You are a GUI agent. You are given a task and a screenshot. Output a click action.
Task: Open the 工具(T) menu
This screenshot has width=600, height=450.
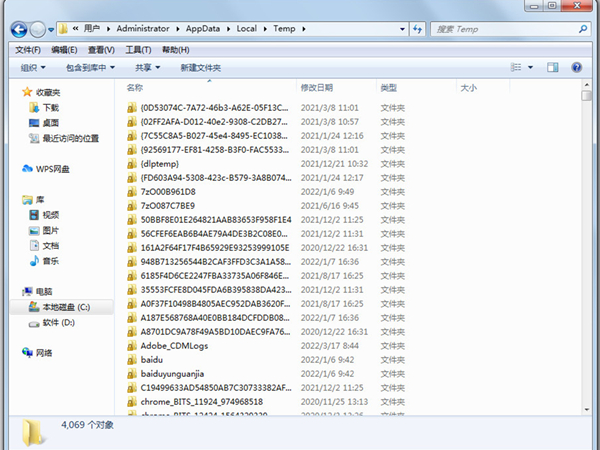[137, 49]
